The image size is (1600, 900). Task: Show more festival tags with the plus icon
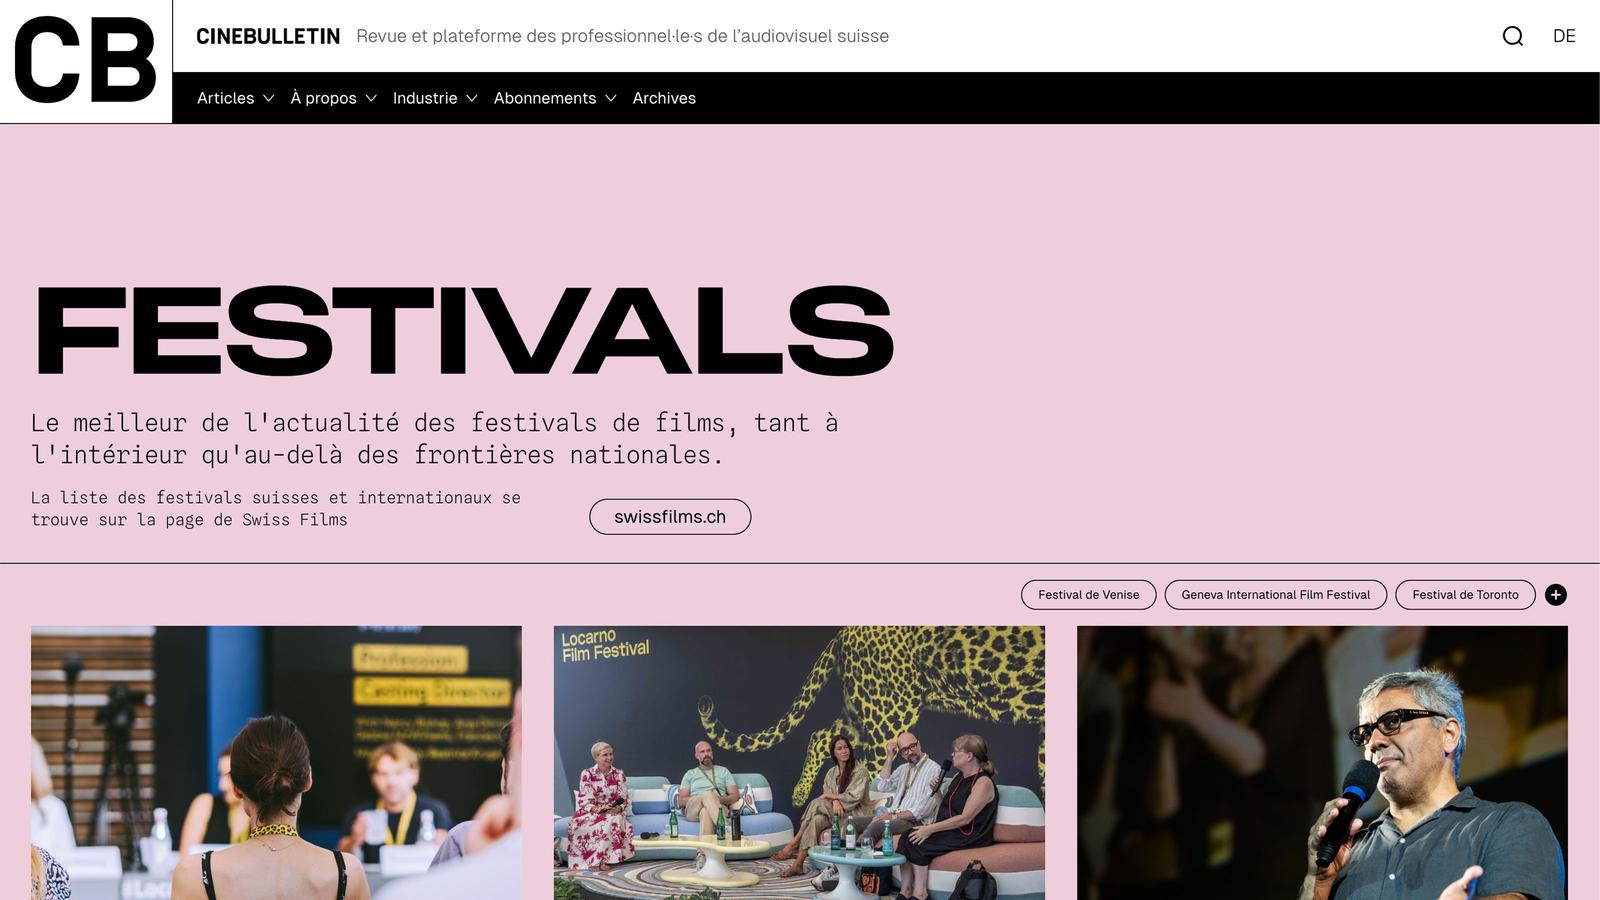tap(1556, 595)
